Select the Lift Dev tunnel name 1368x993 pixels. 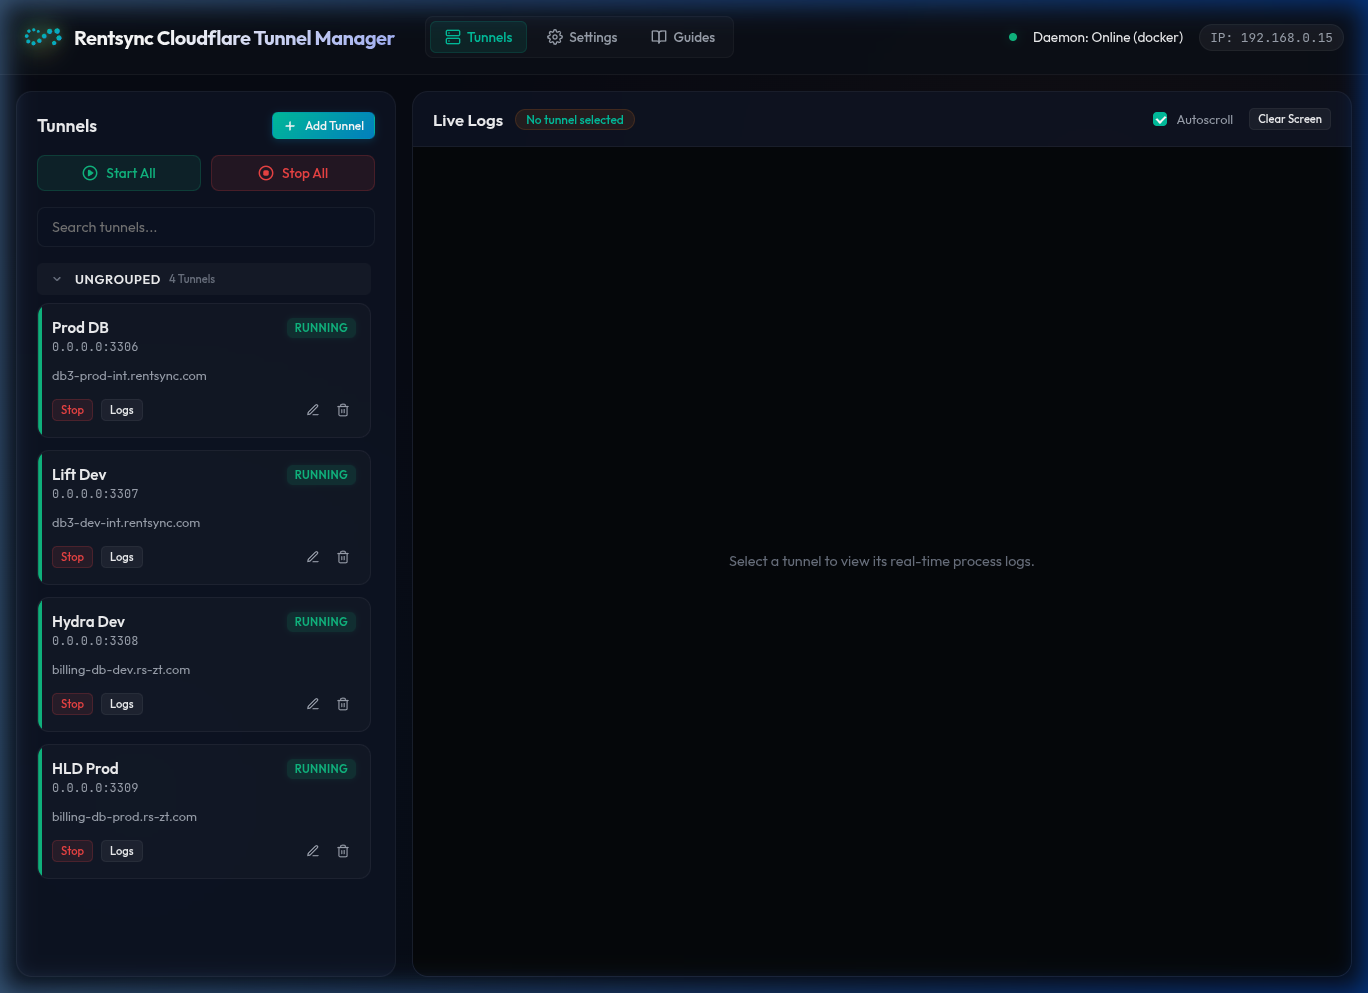tap(79, 475)
